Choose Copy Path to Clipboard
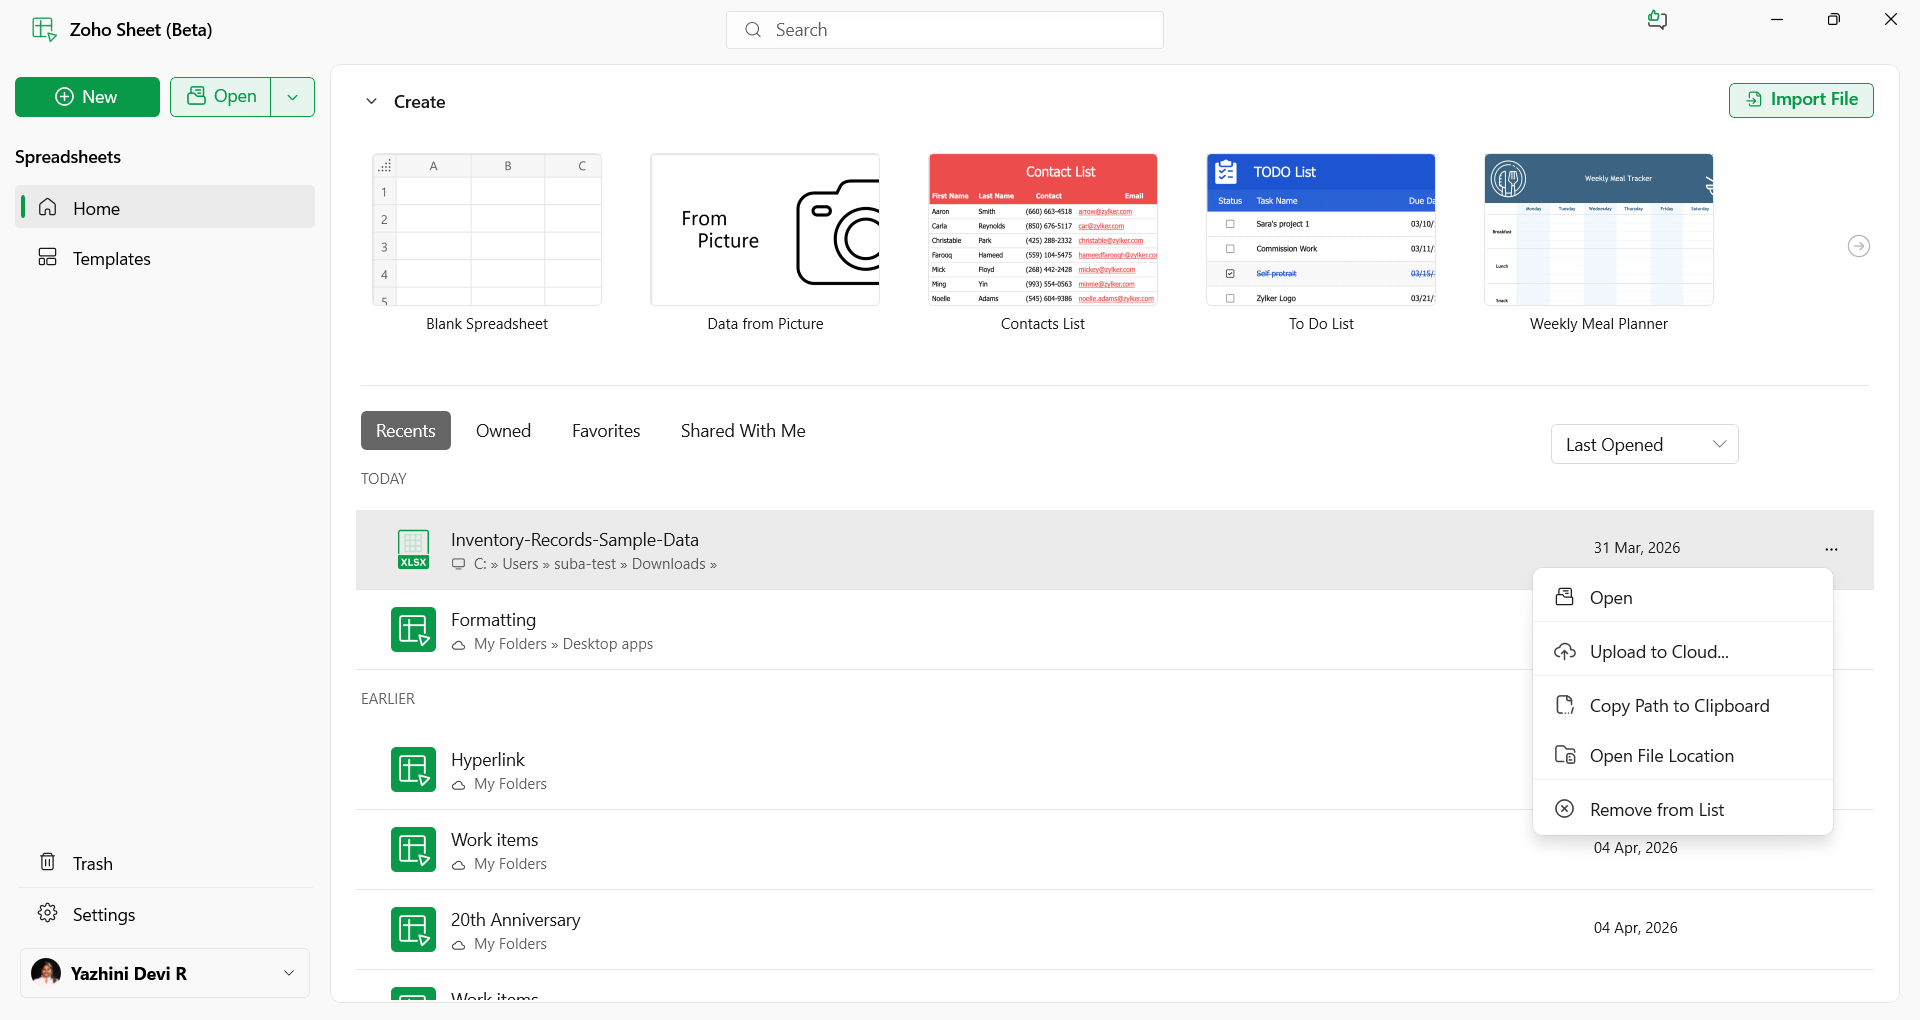 tap(1678, 706)
